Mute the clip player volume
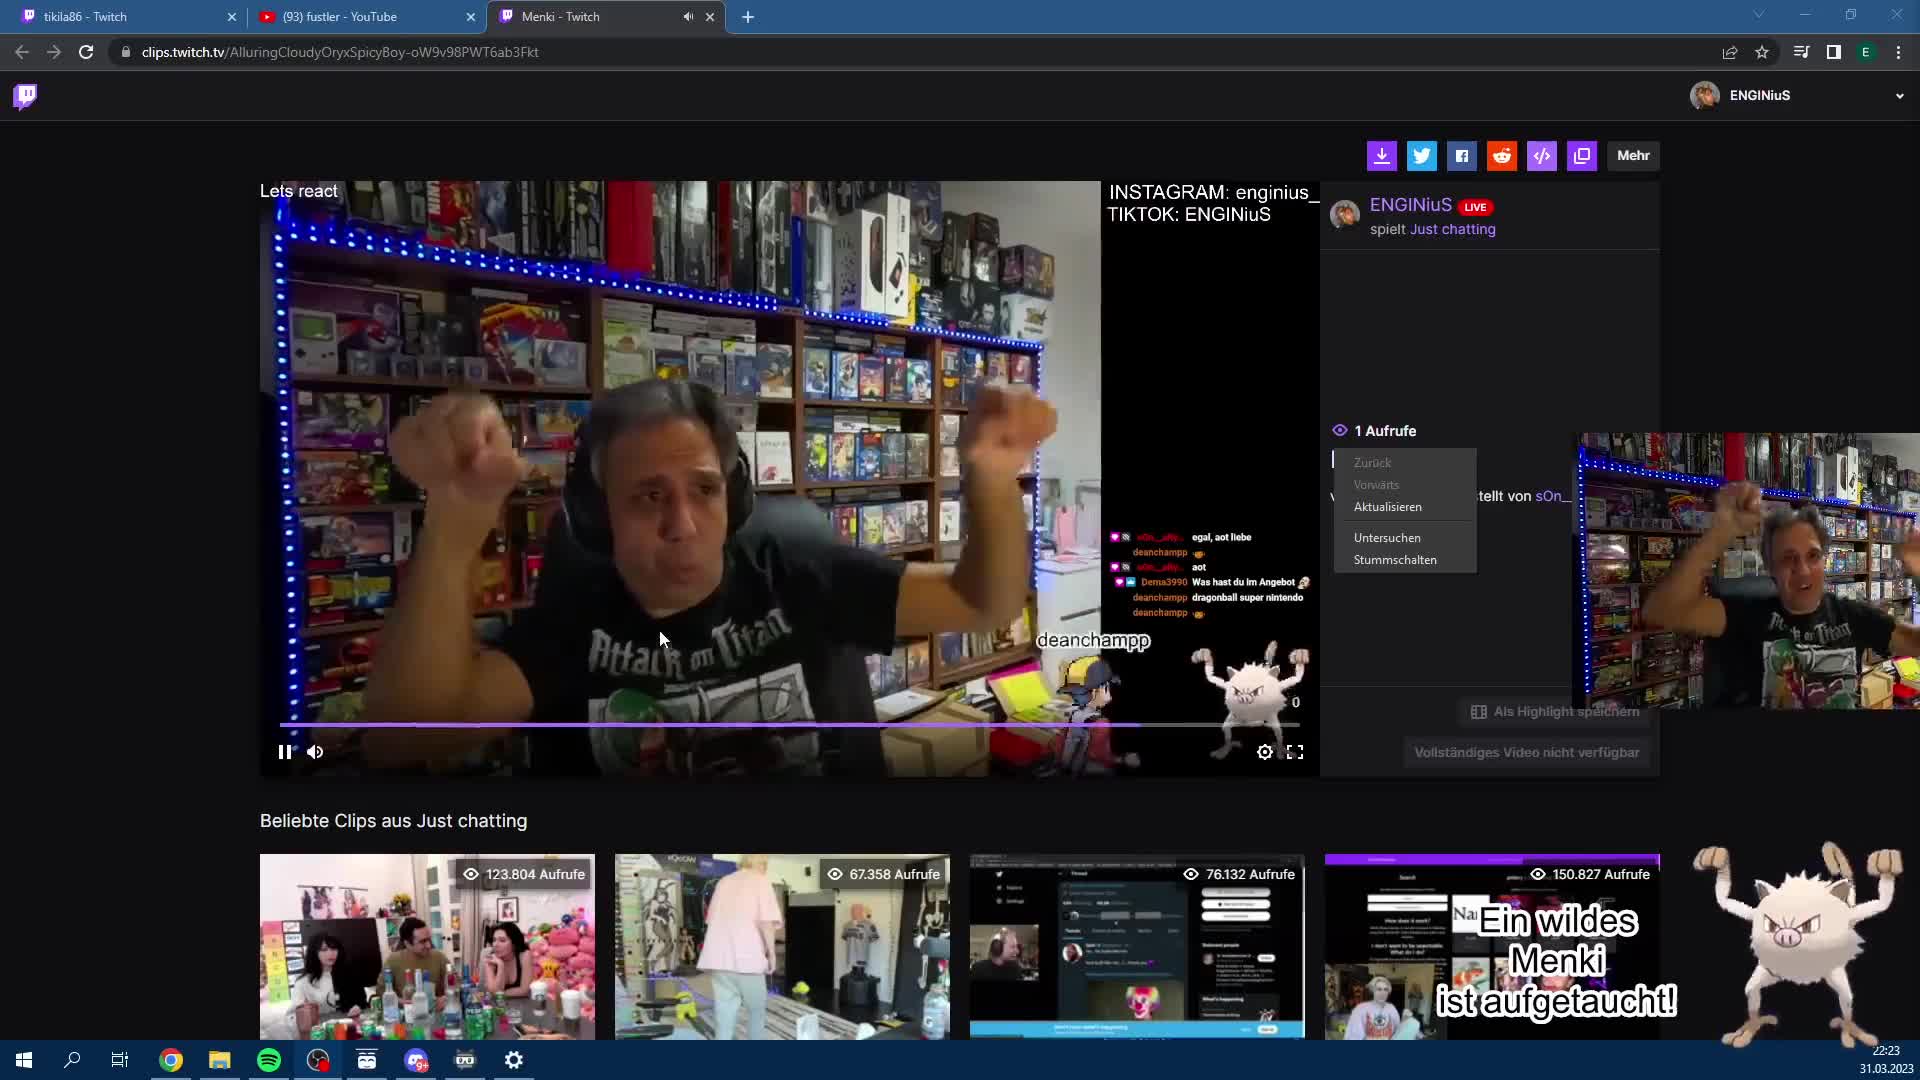The height and width of the screenshot is (1080, 1920). pyautogui.click(x=315, y=752)
